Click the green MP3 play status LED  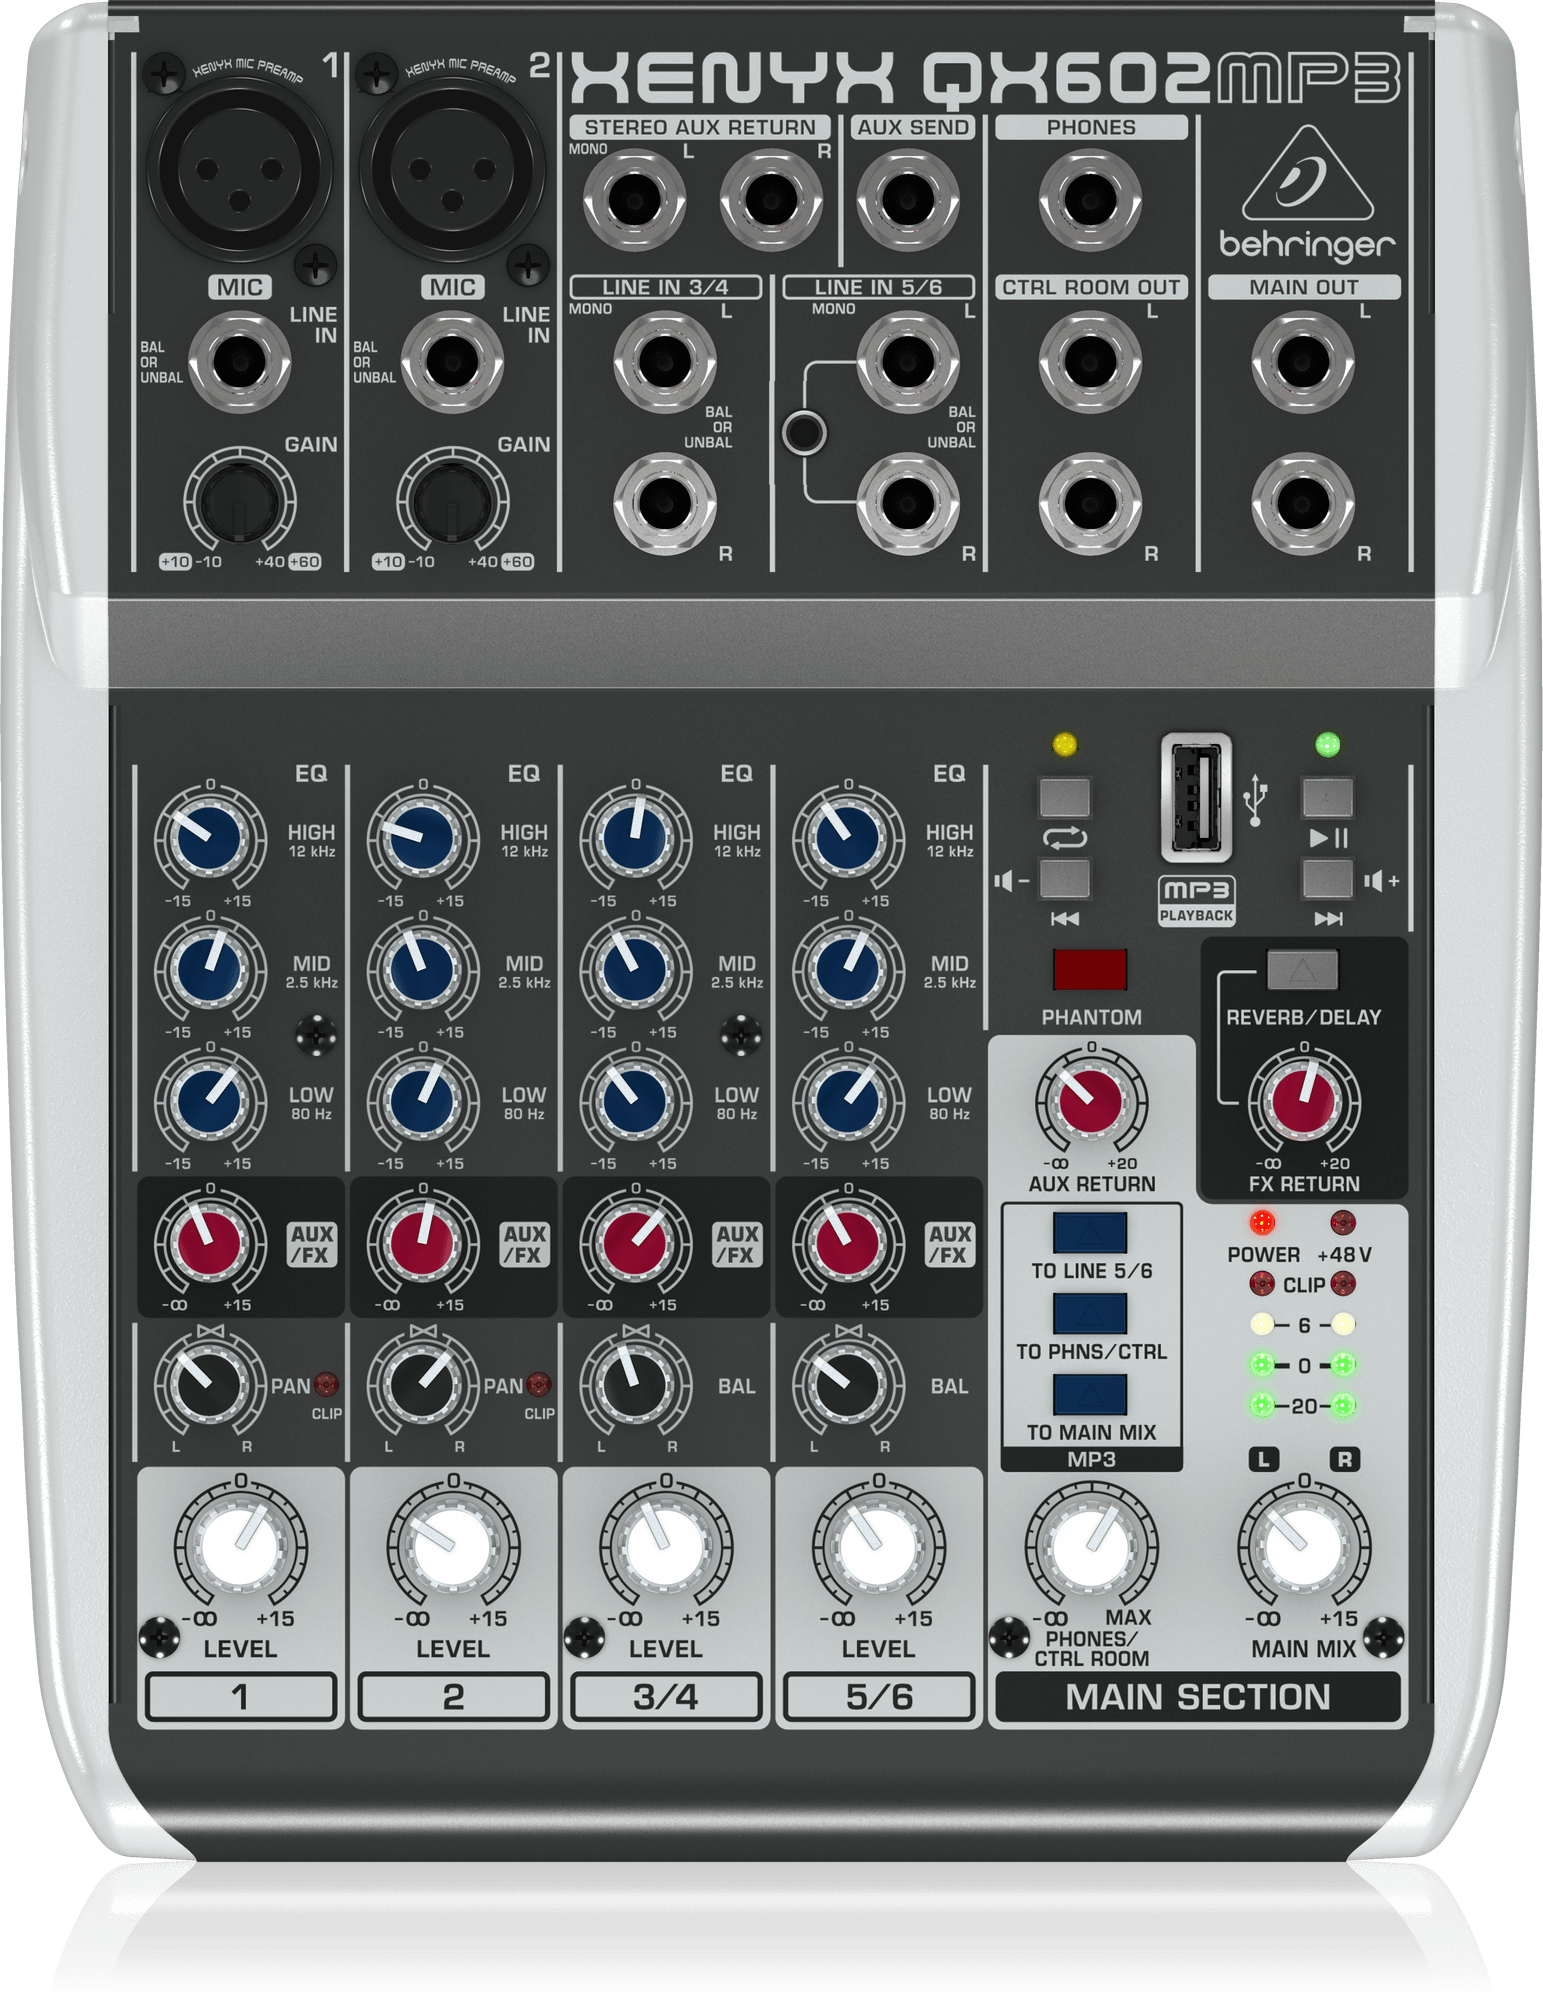pyautogui.click(x=1327, y=744)
